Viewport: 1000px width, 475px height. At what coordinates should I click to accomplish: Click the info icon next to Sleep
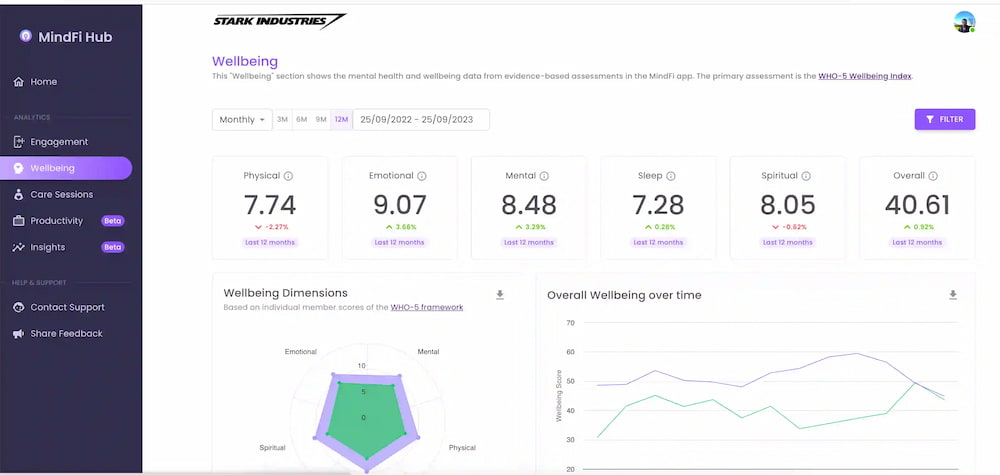coord(671,176)
